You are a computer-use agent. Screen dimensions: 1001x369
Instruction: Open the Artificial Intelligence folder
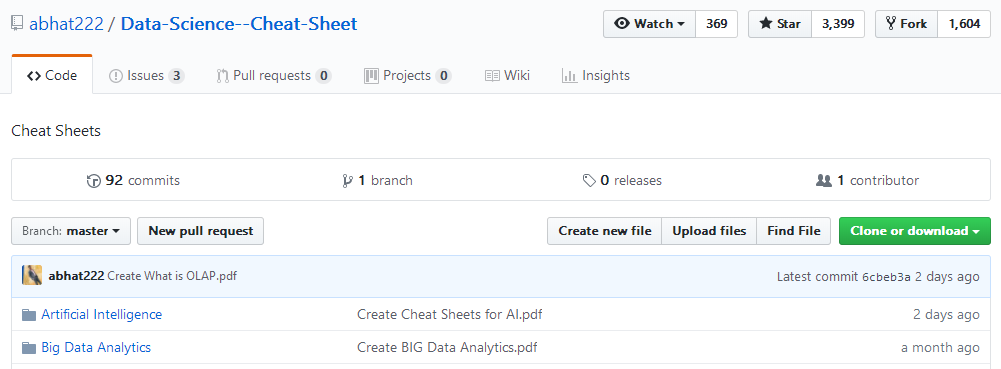(x=102, y=314)
